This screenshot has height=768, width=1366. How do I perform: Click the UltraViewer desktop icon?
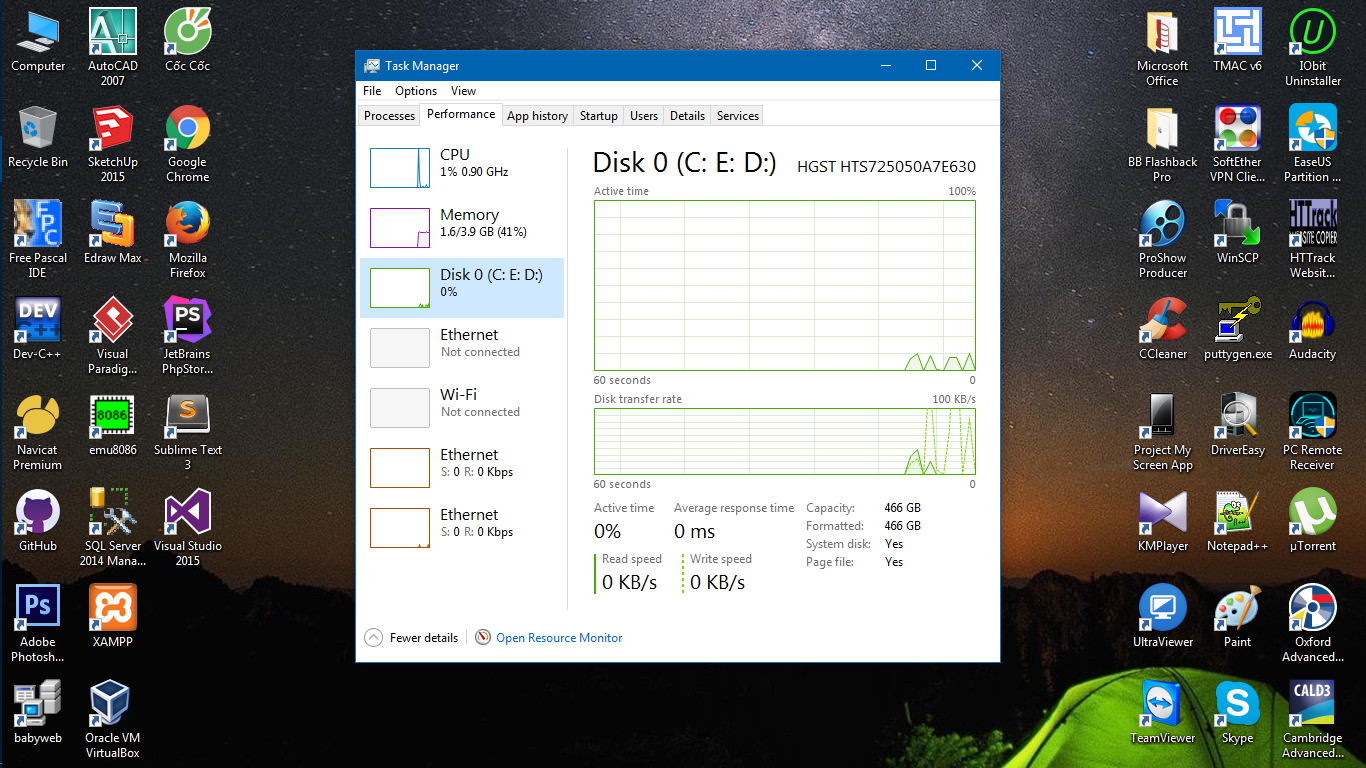[x=1163, y=615]
